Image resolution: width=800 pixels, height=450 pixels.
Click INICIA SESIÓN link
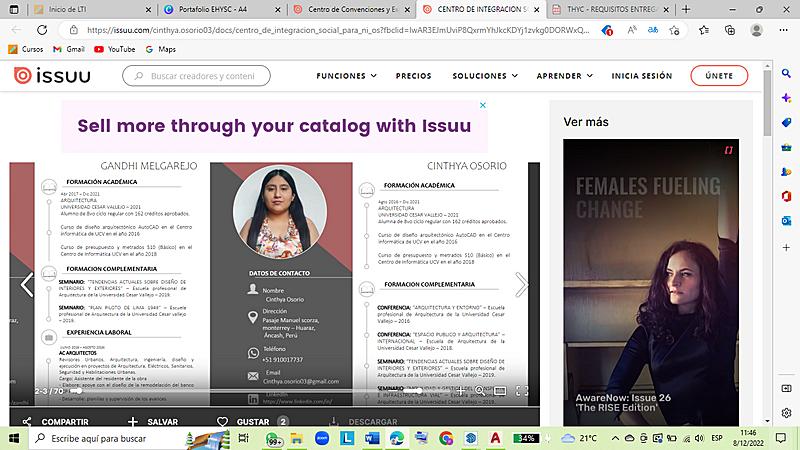click(642, 76)
